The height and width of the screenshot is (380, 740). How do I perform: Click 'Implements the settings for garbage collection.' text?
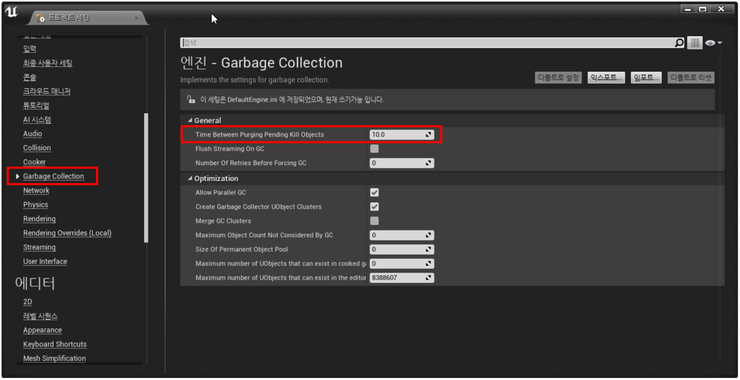[254, 80]
